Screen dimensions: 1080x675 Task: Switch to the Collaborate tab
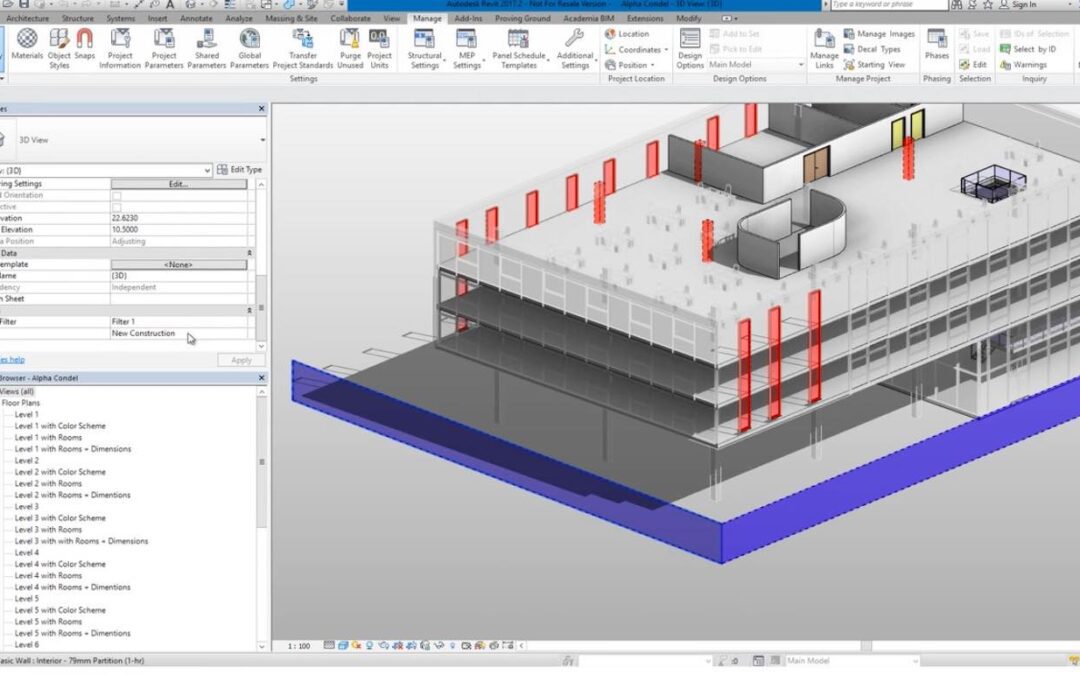(x=350, y=19)
